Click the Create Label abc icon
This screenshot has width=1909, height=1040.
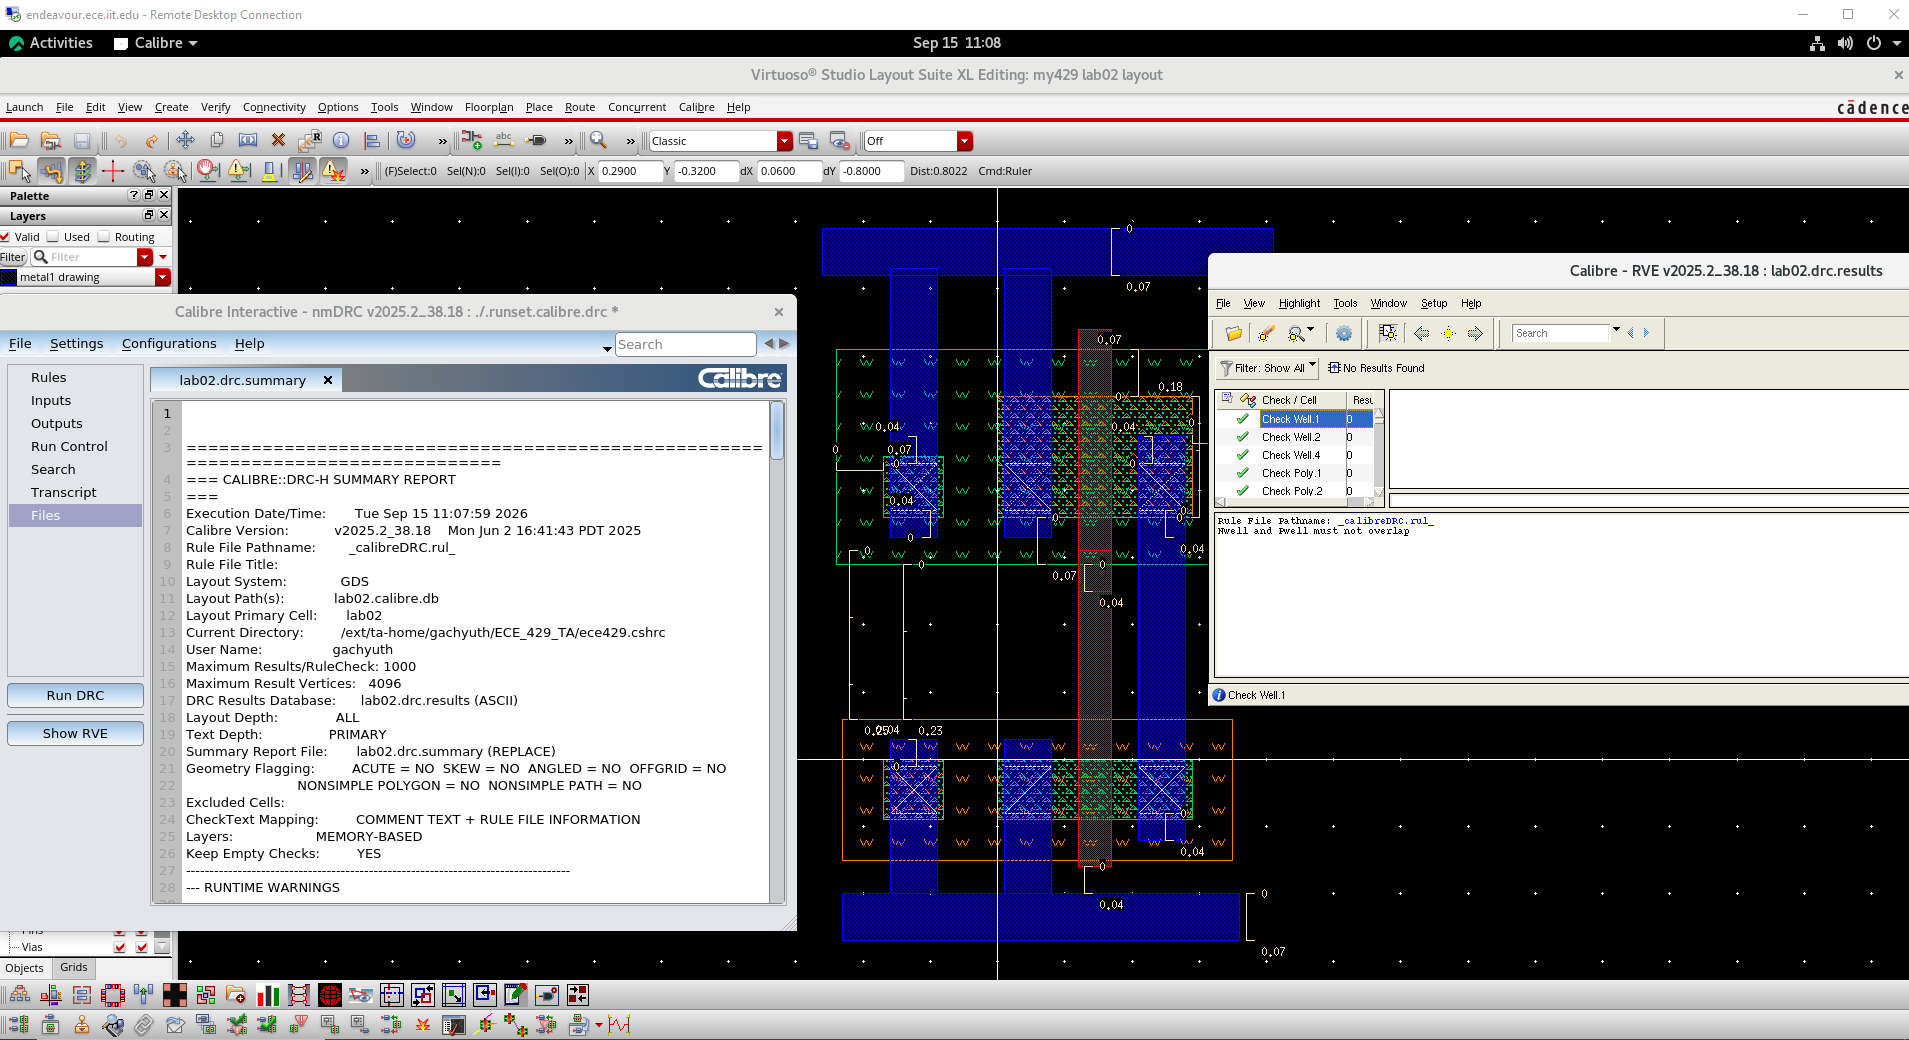(x=504, y=141)
